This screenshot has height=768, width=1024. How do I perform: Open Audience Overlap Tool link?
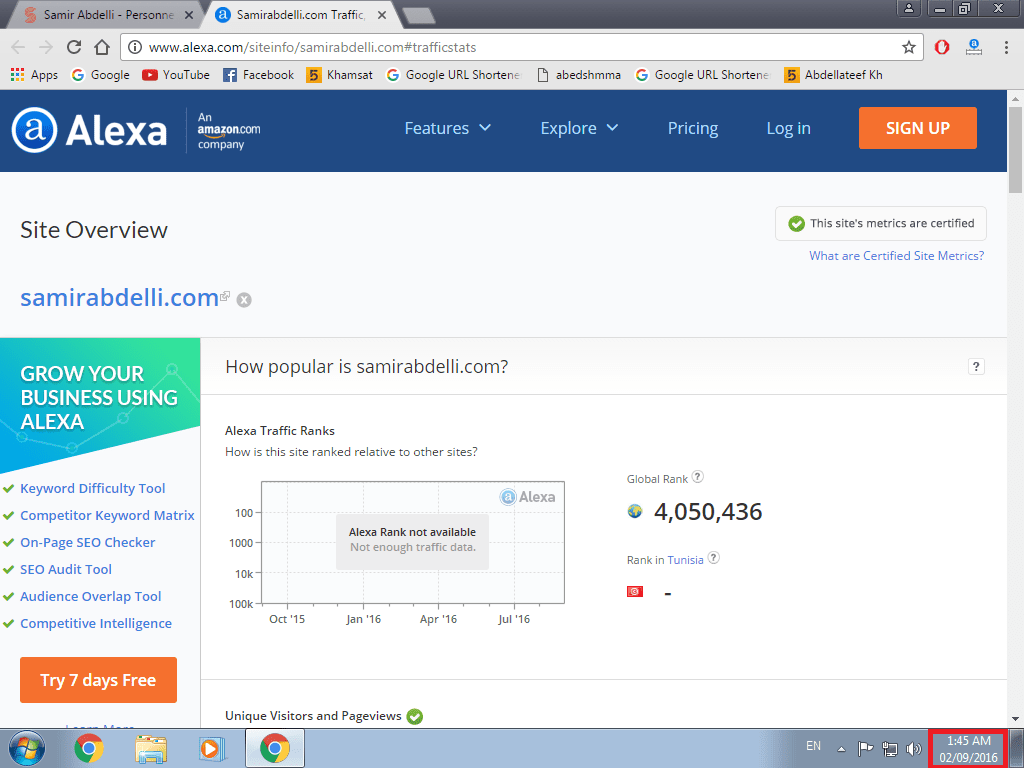click(90, 596)
